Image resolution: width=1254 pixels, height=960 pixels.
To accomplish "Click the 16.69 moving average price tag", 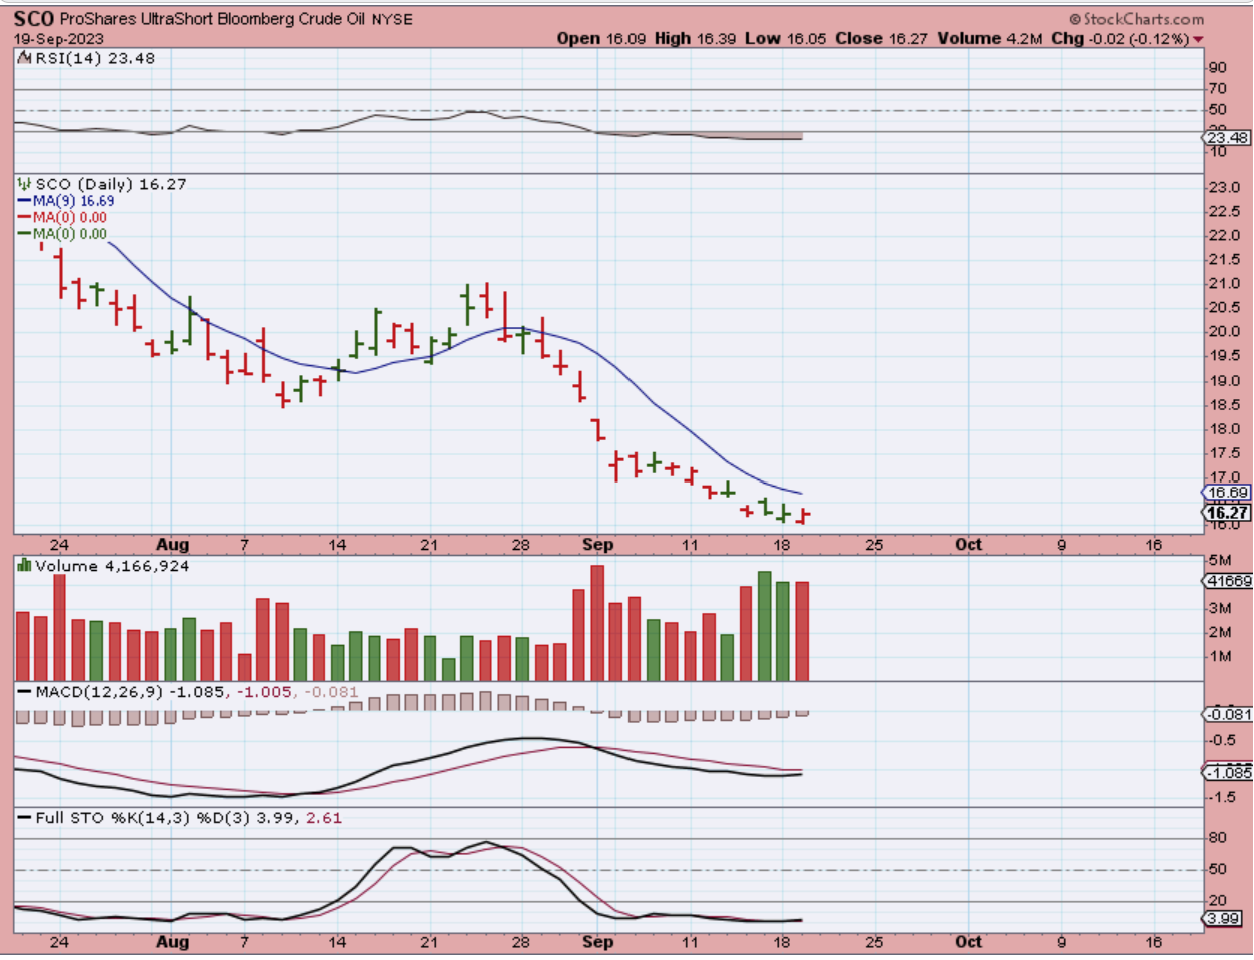I will tap(1229, 493).
